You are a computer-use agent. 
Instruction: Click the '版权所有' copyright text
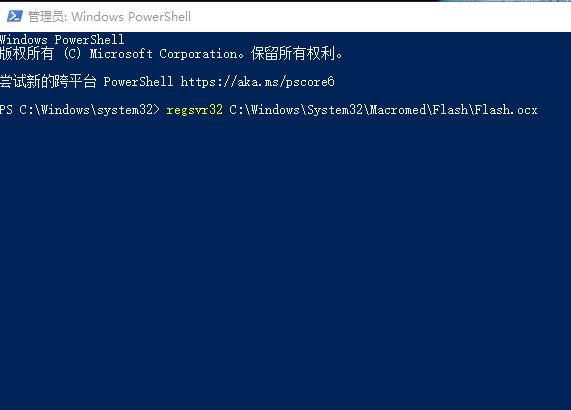[27, 54]
